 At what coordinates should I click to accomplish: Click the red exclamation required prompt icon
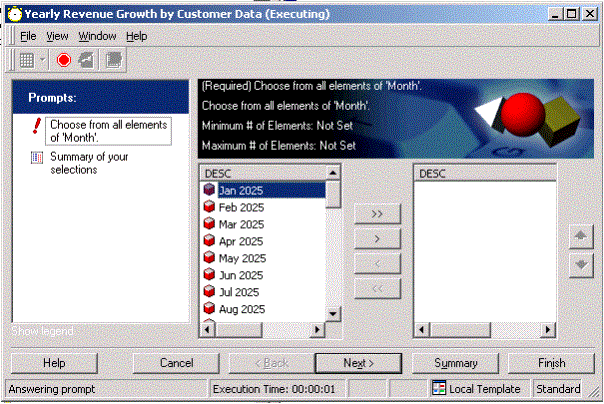click(37, 126)
